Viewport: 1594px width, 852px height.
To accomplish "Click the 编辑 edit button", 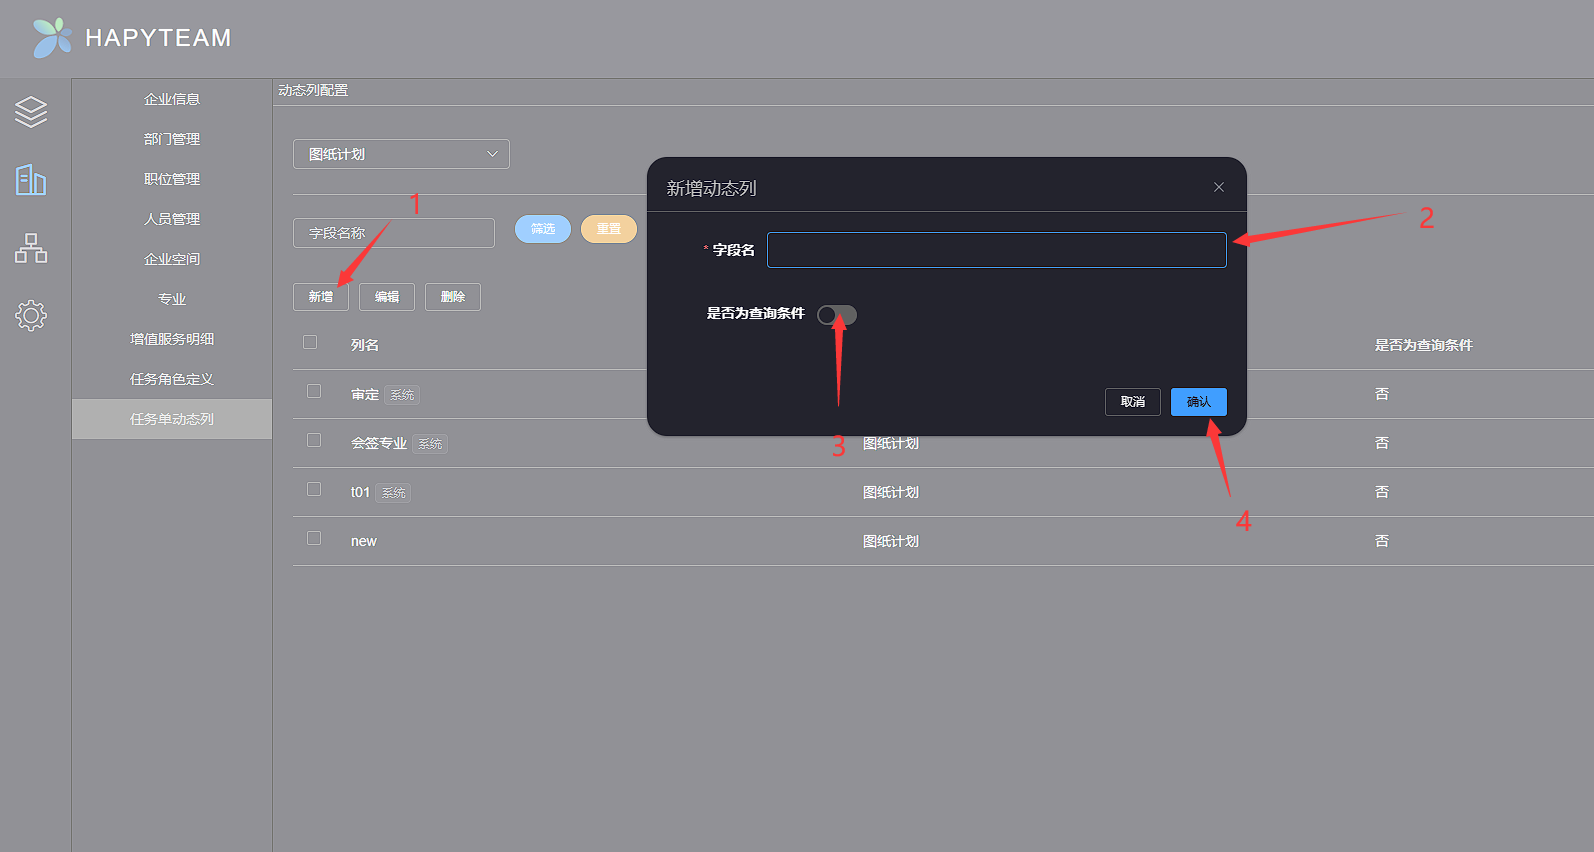I will [x=387, y=297].
